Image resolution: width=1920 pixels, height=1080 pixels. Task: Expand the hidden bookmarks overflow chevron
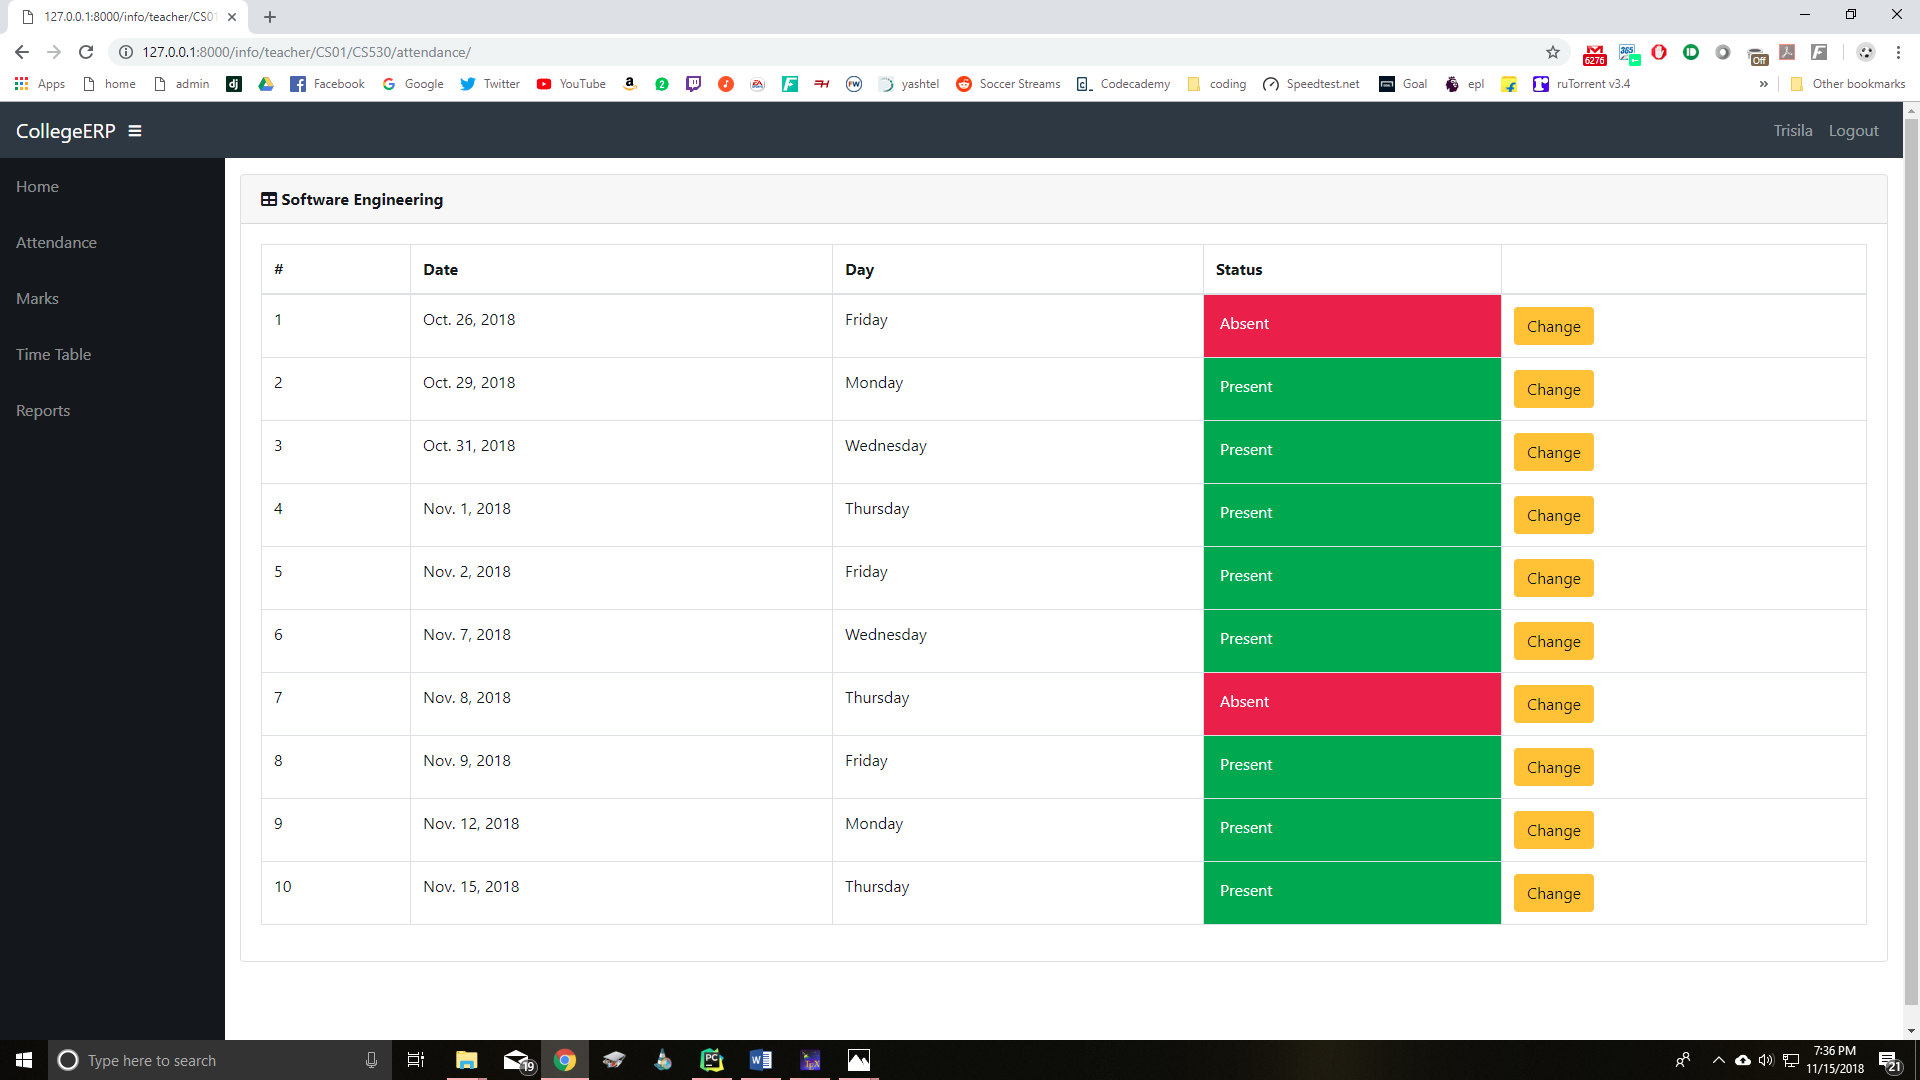(1764, 84)
